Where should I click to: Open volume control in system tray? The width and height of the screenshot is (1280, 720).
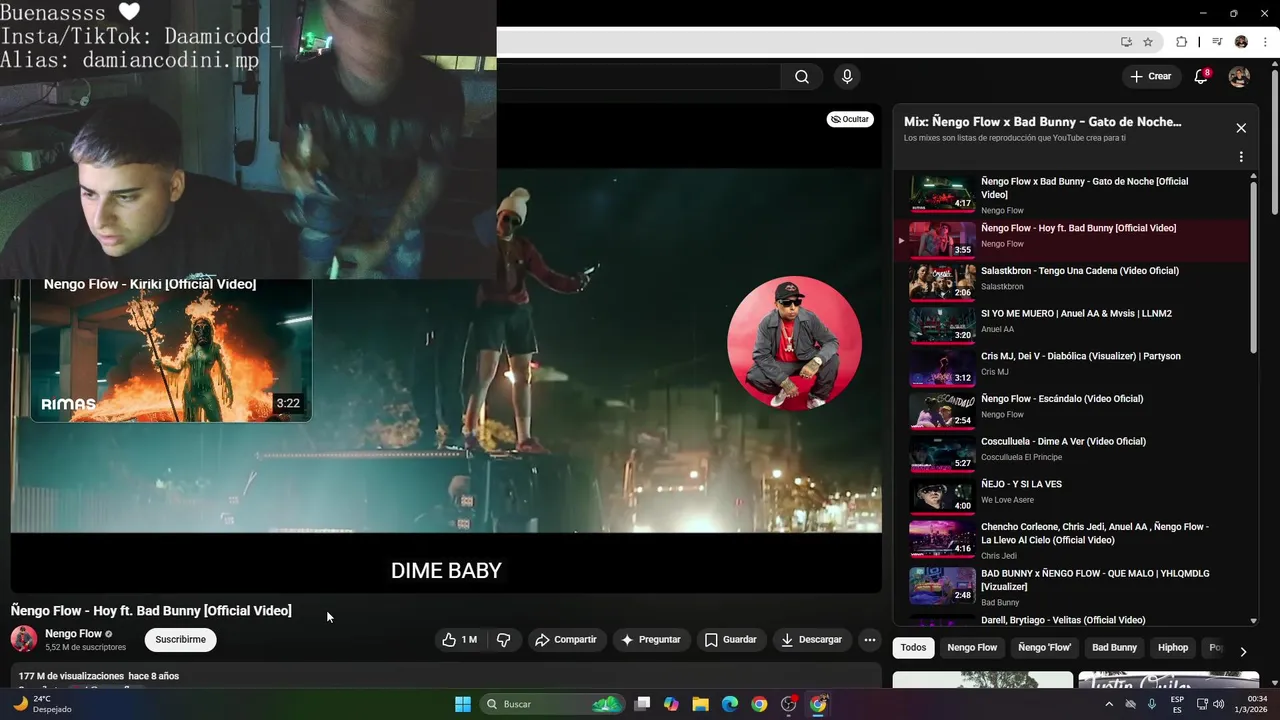tap(1218, 704)
